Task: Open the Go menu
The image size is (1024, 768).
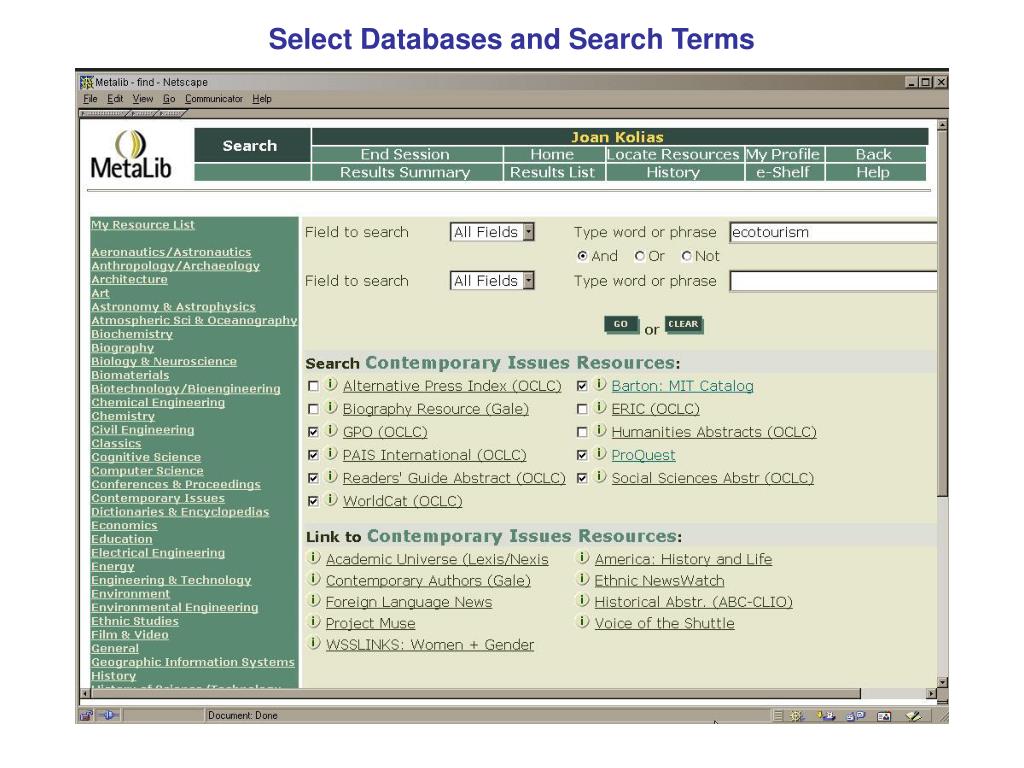Action: (x=169, y=99)
